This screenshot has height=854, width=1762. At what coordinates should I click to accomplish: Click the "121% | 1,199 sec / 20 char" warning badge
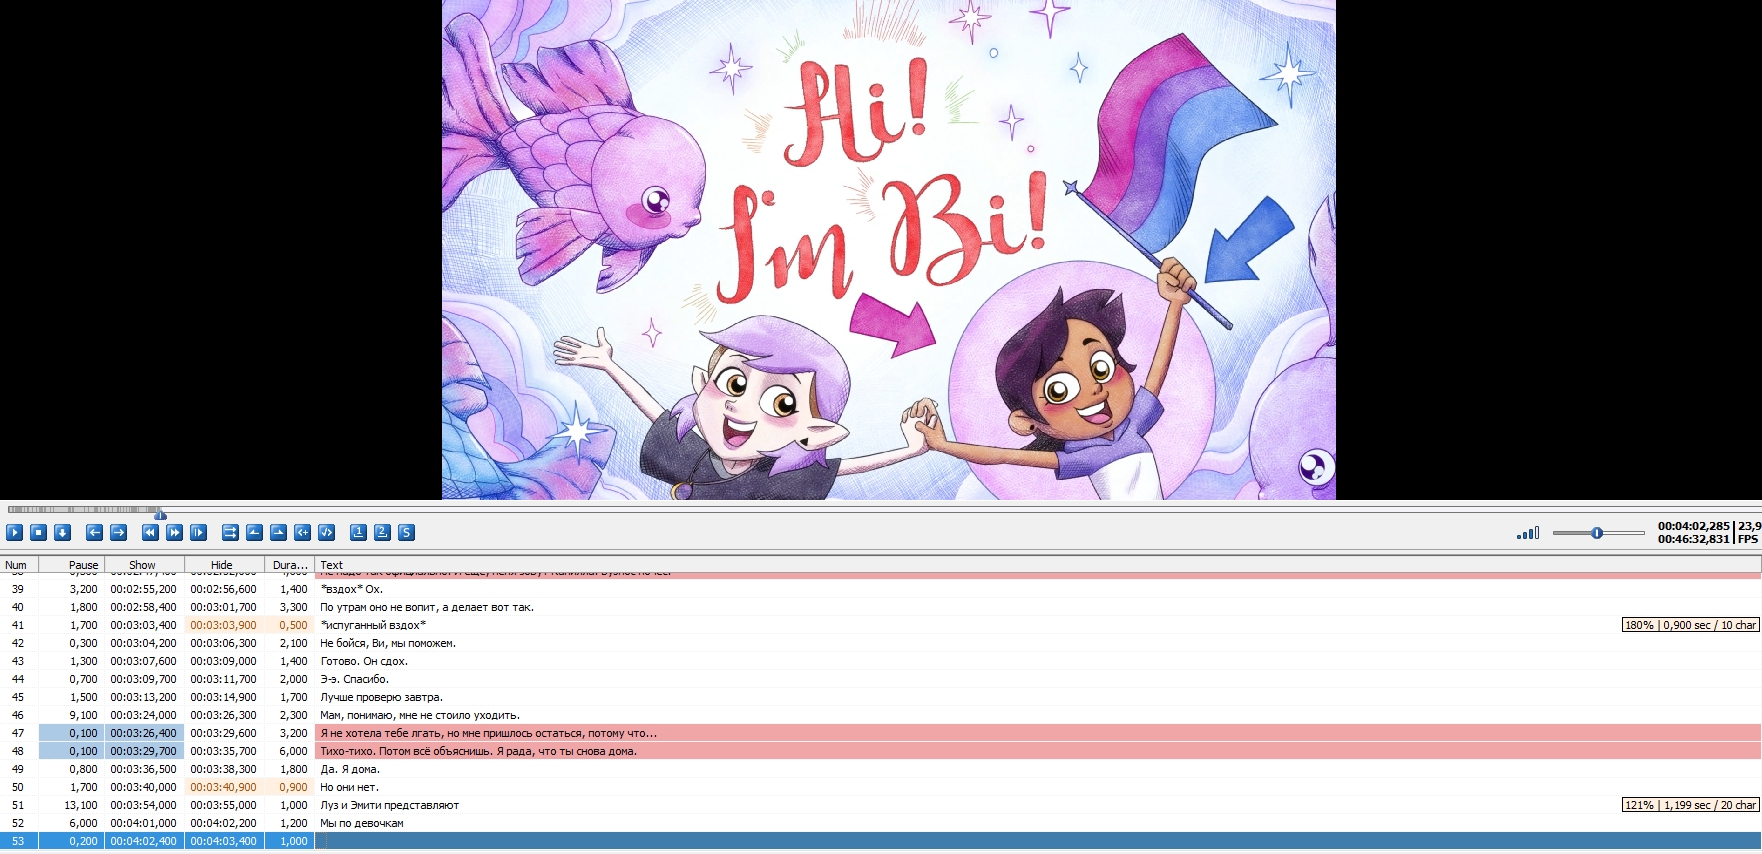[1690, 805]
